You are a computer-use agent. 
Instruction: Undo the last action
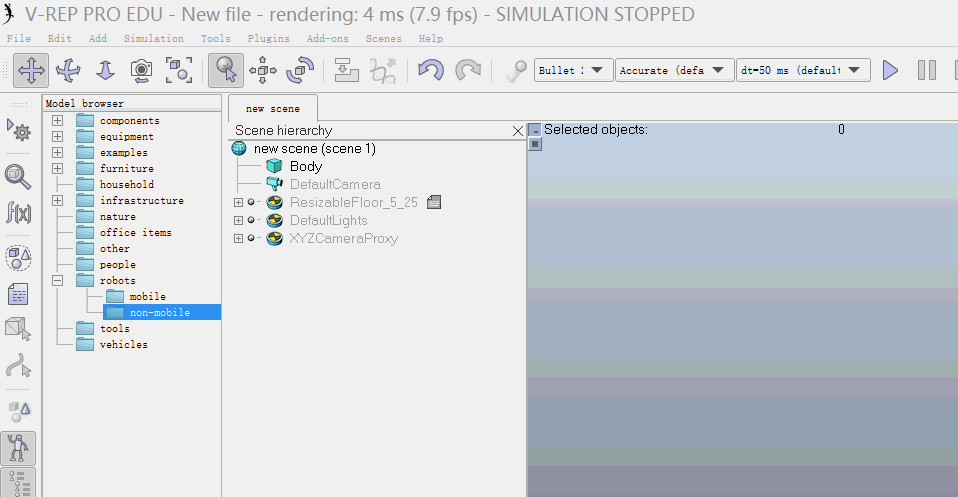431,70
